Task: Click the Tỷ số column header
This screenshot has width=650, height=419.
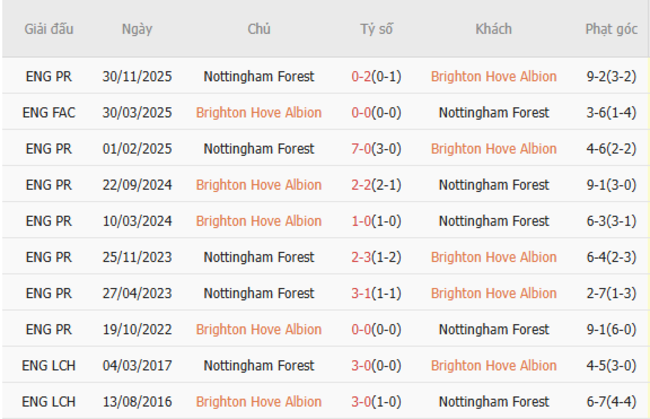Action: click(376, 29)
